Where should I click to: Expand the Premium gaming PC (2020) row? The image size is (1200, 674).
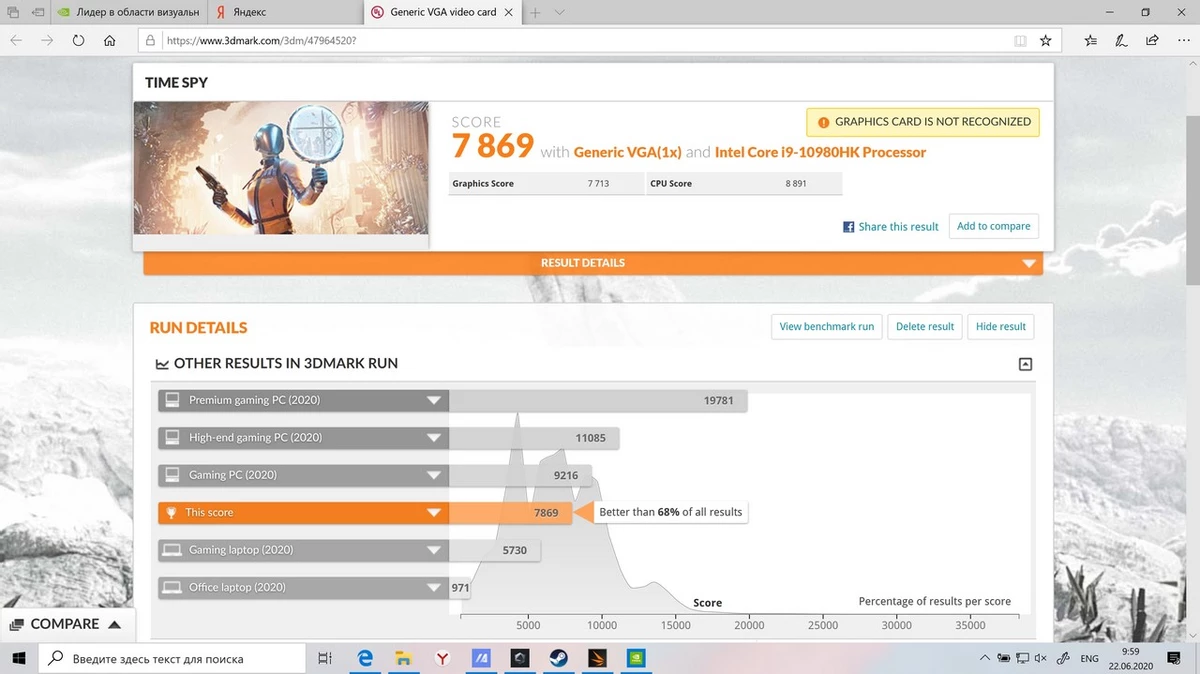(x=304, y=400)
